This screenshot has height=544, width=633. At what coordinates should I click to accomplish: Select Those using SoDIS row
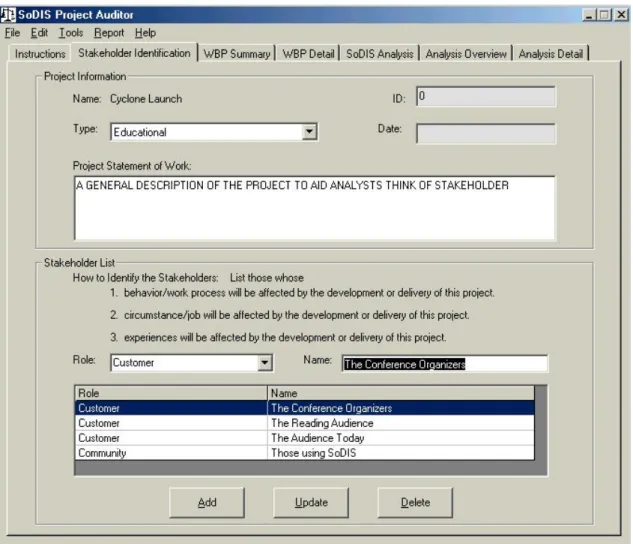click(305, 453)
